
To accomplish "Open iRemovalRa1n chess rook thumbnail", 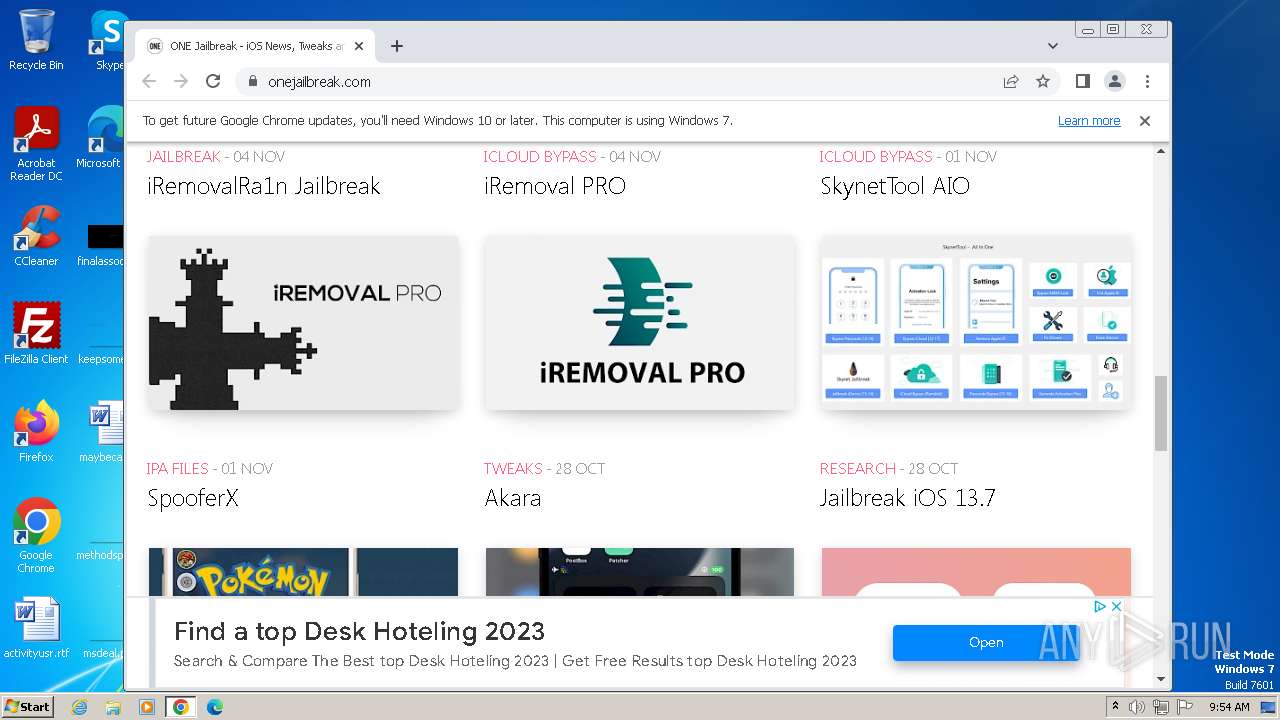I will (303, 323).
